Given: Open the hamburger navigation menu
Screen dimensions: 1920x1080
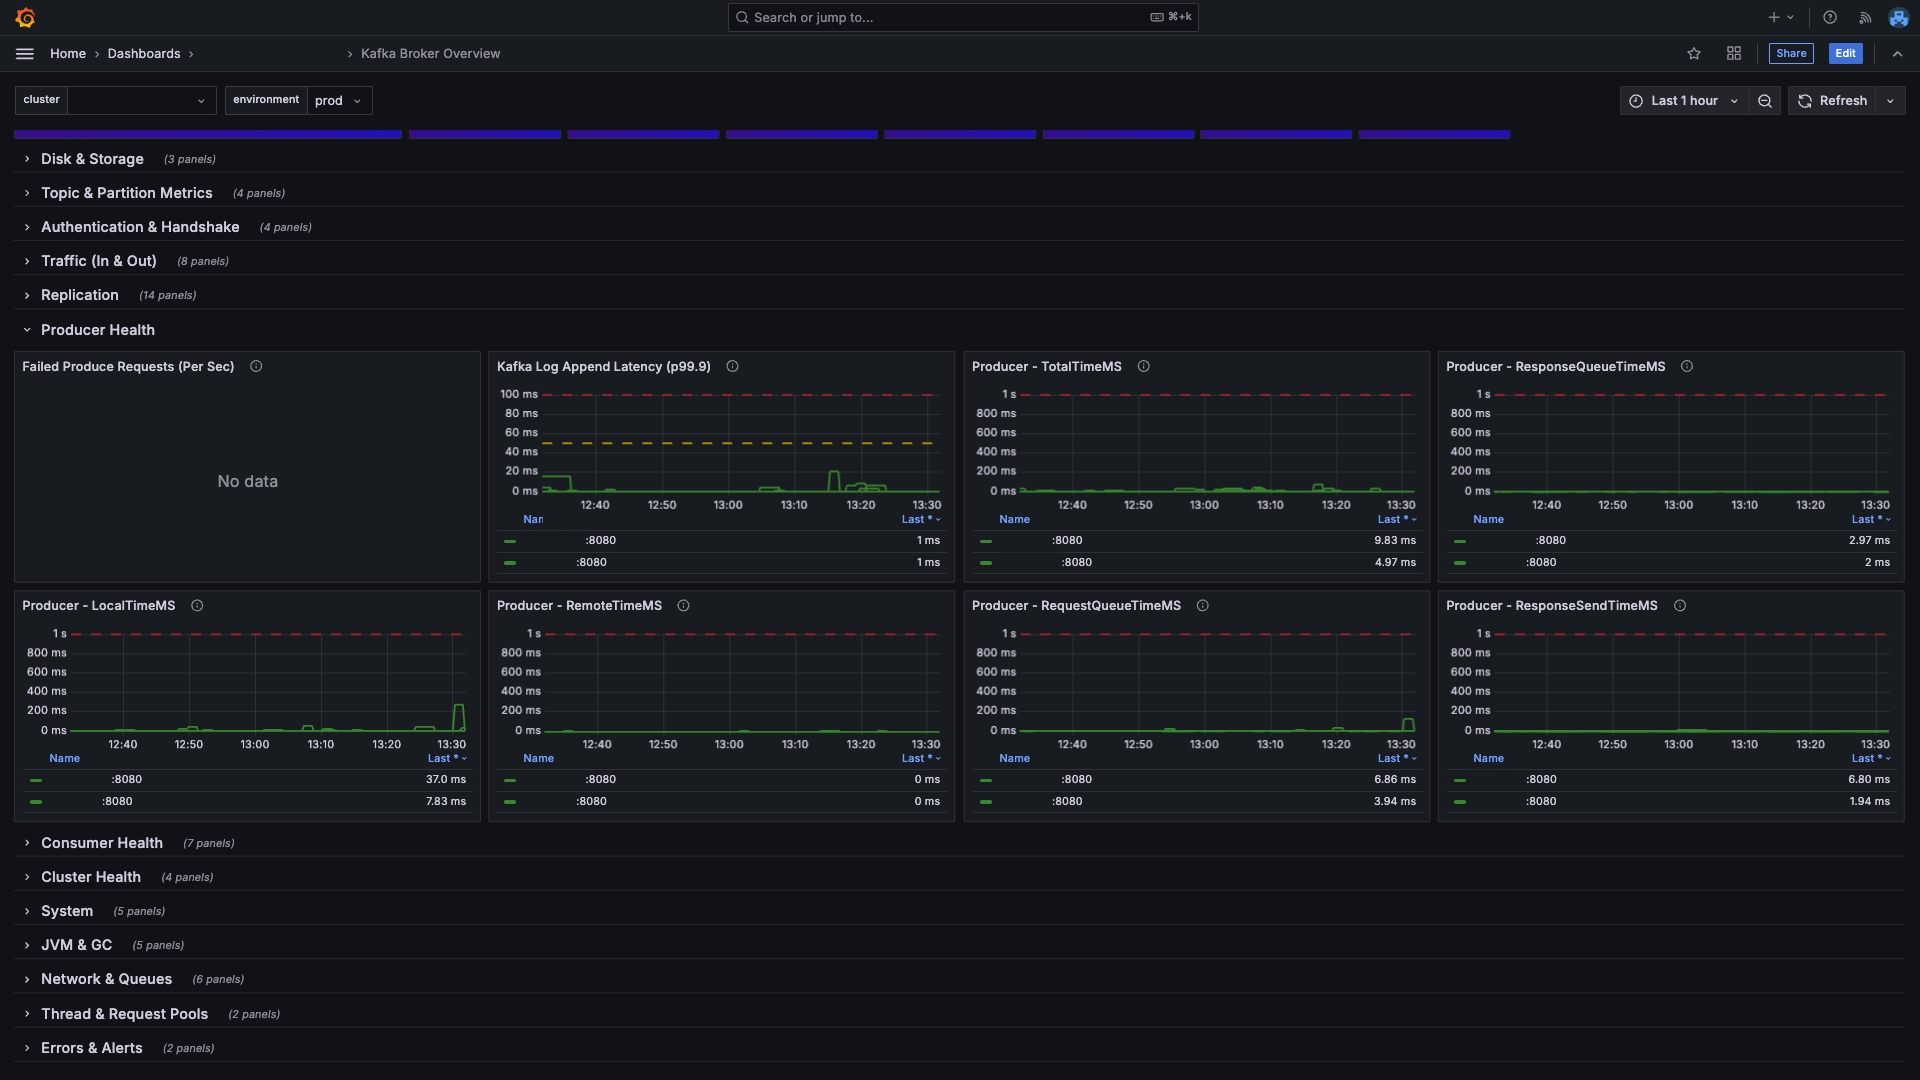Looking at the screenshot, I should click(x=25, y=54).
